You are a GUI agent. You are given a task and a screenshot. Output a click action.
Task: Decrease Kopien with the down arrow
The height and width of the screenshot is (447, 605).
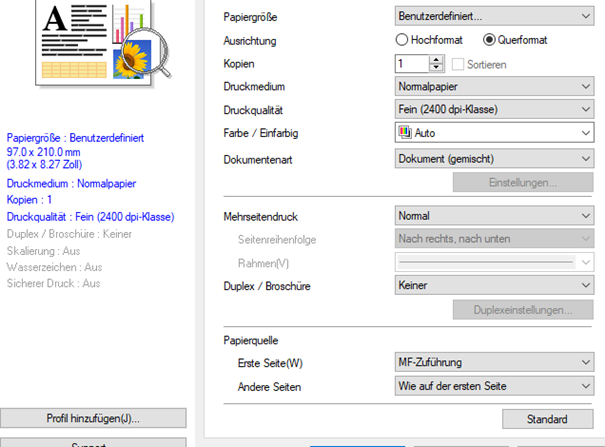[x=436, y=69]
